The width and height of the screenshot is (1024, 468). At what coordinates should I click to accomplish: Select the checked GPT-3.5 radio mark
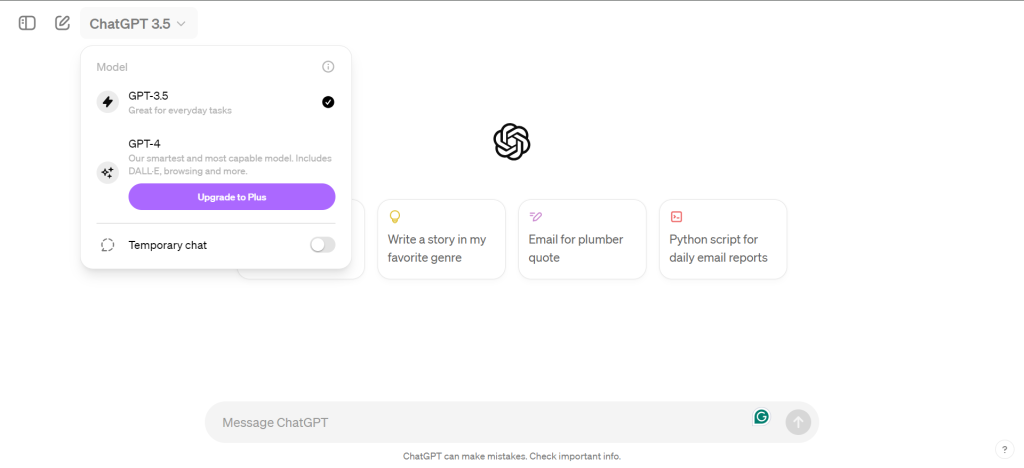tap(328, 102)
